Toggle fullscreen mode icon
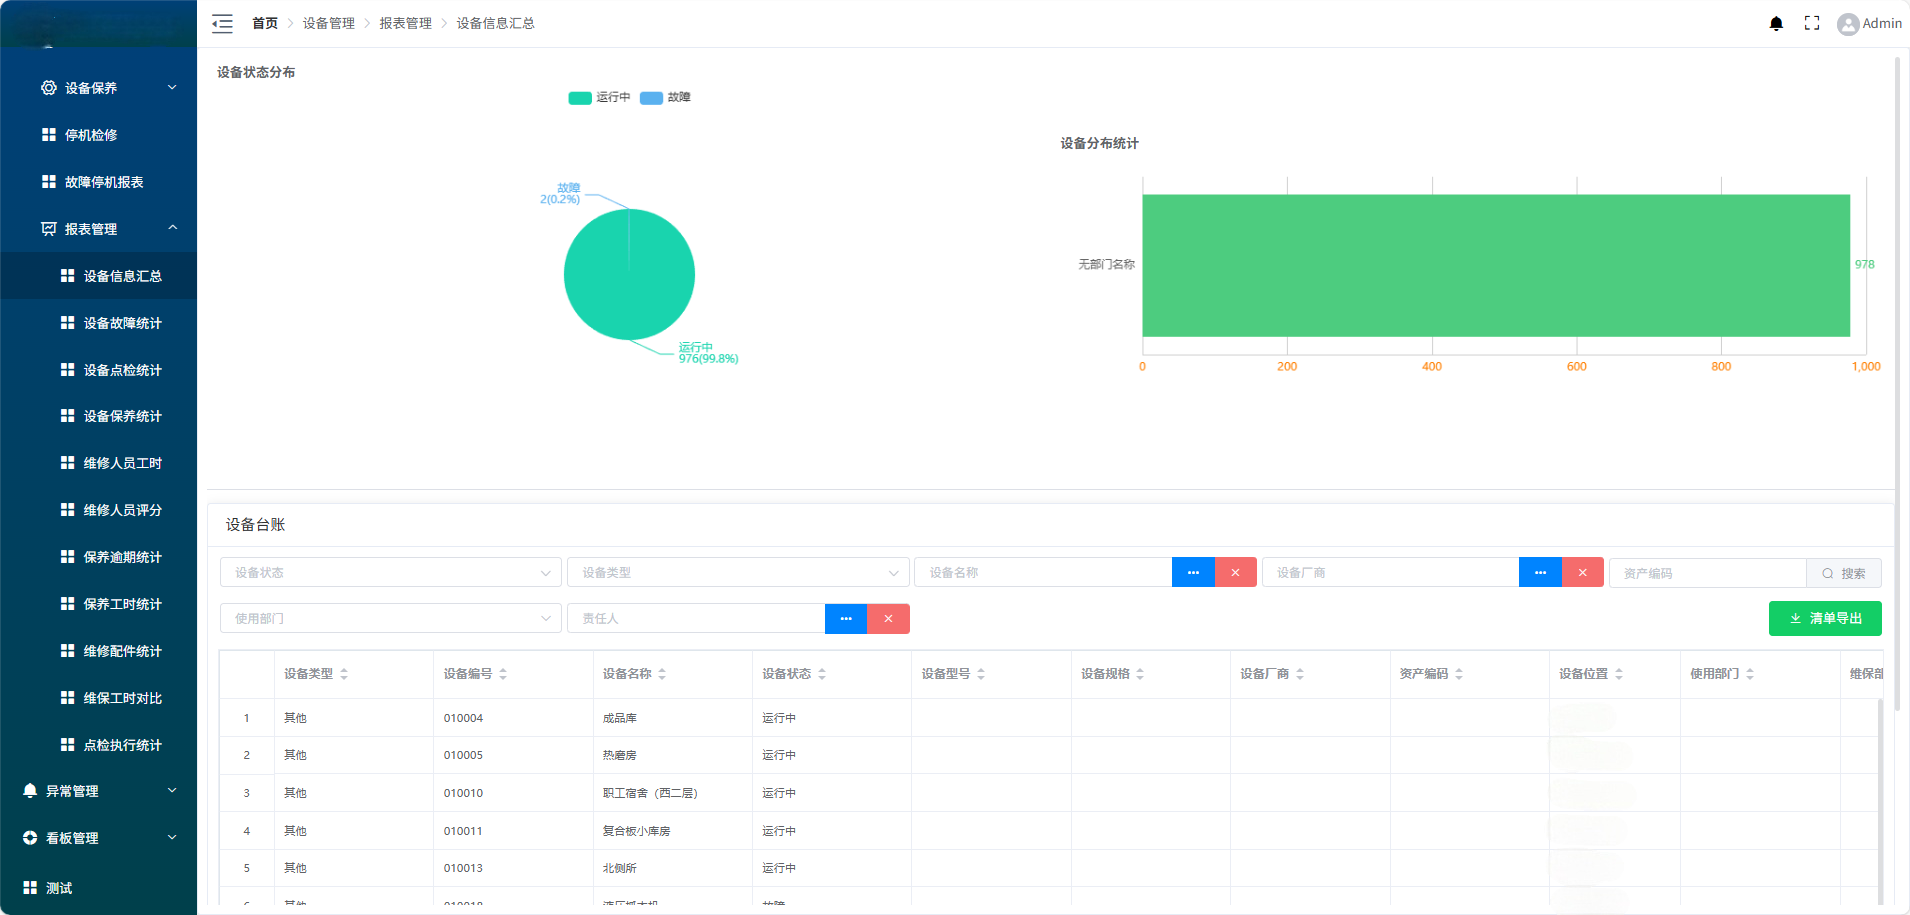 point(1812,23)
